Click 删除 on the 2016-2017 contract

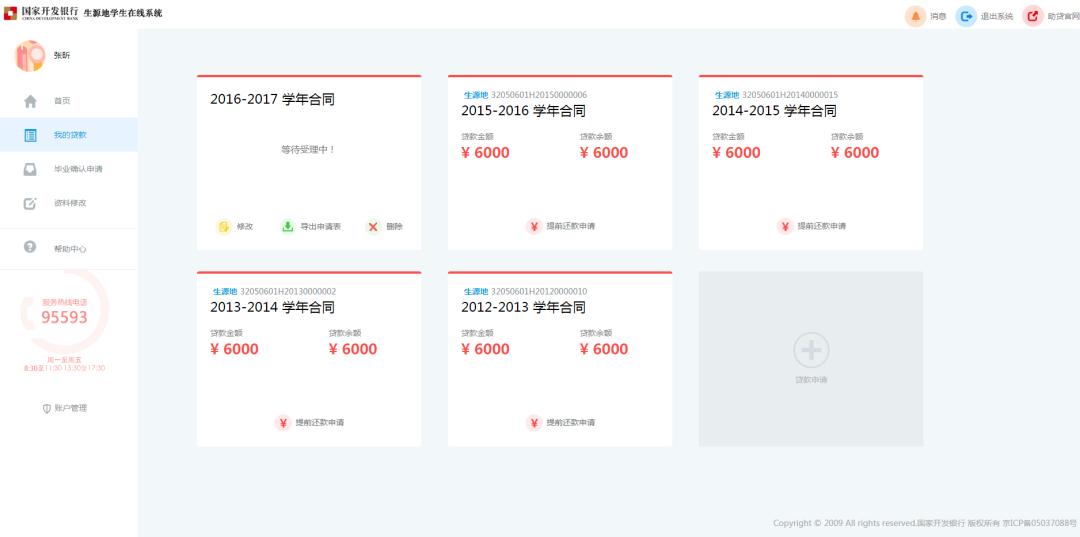click(395, 227)
